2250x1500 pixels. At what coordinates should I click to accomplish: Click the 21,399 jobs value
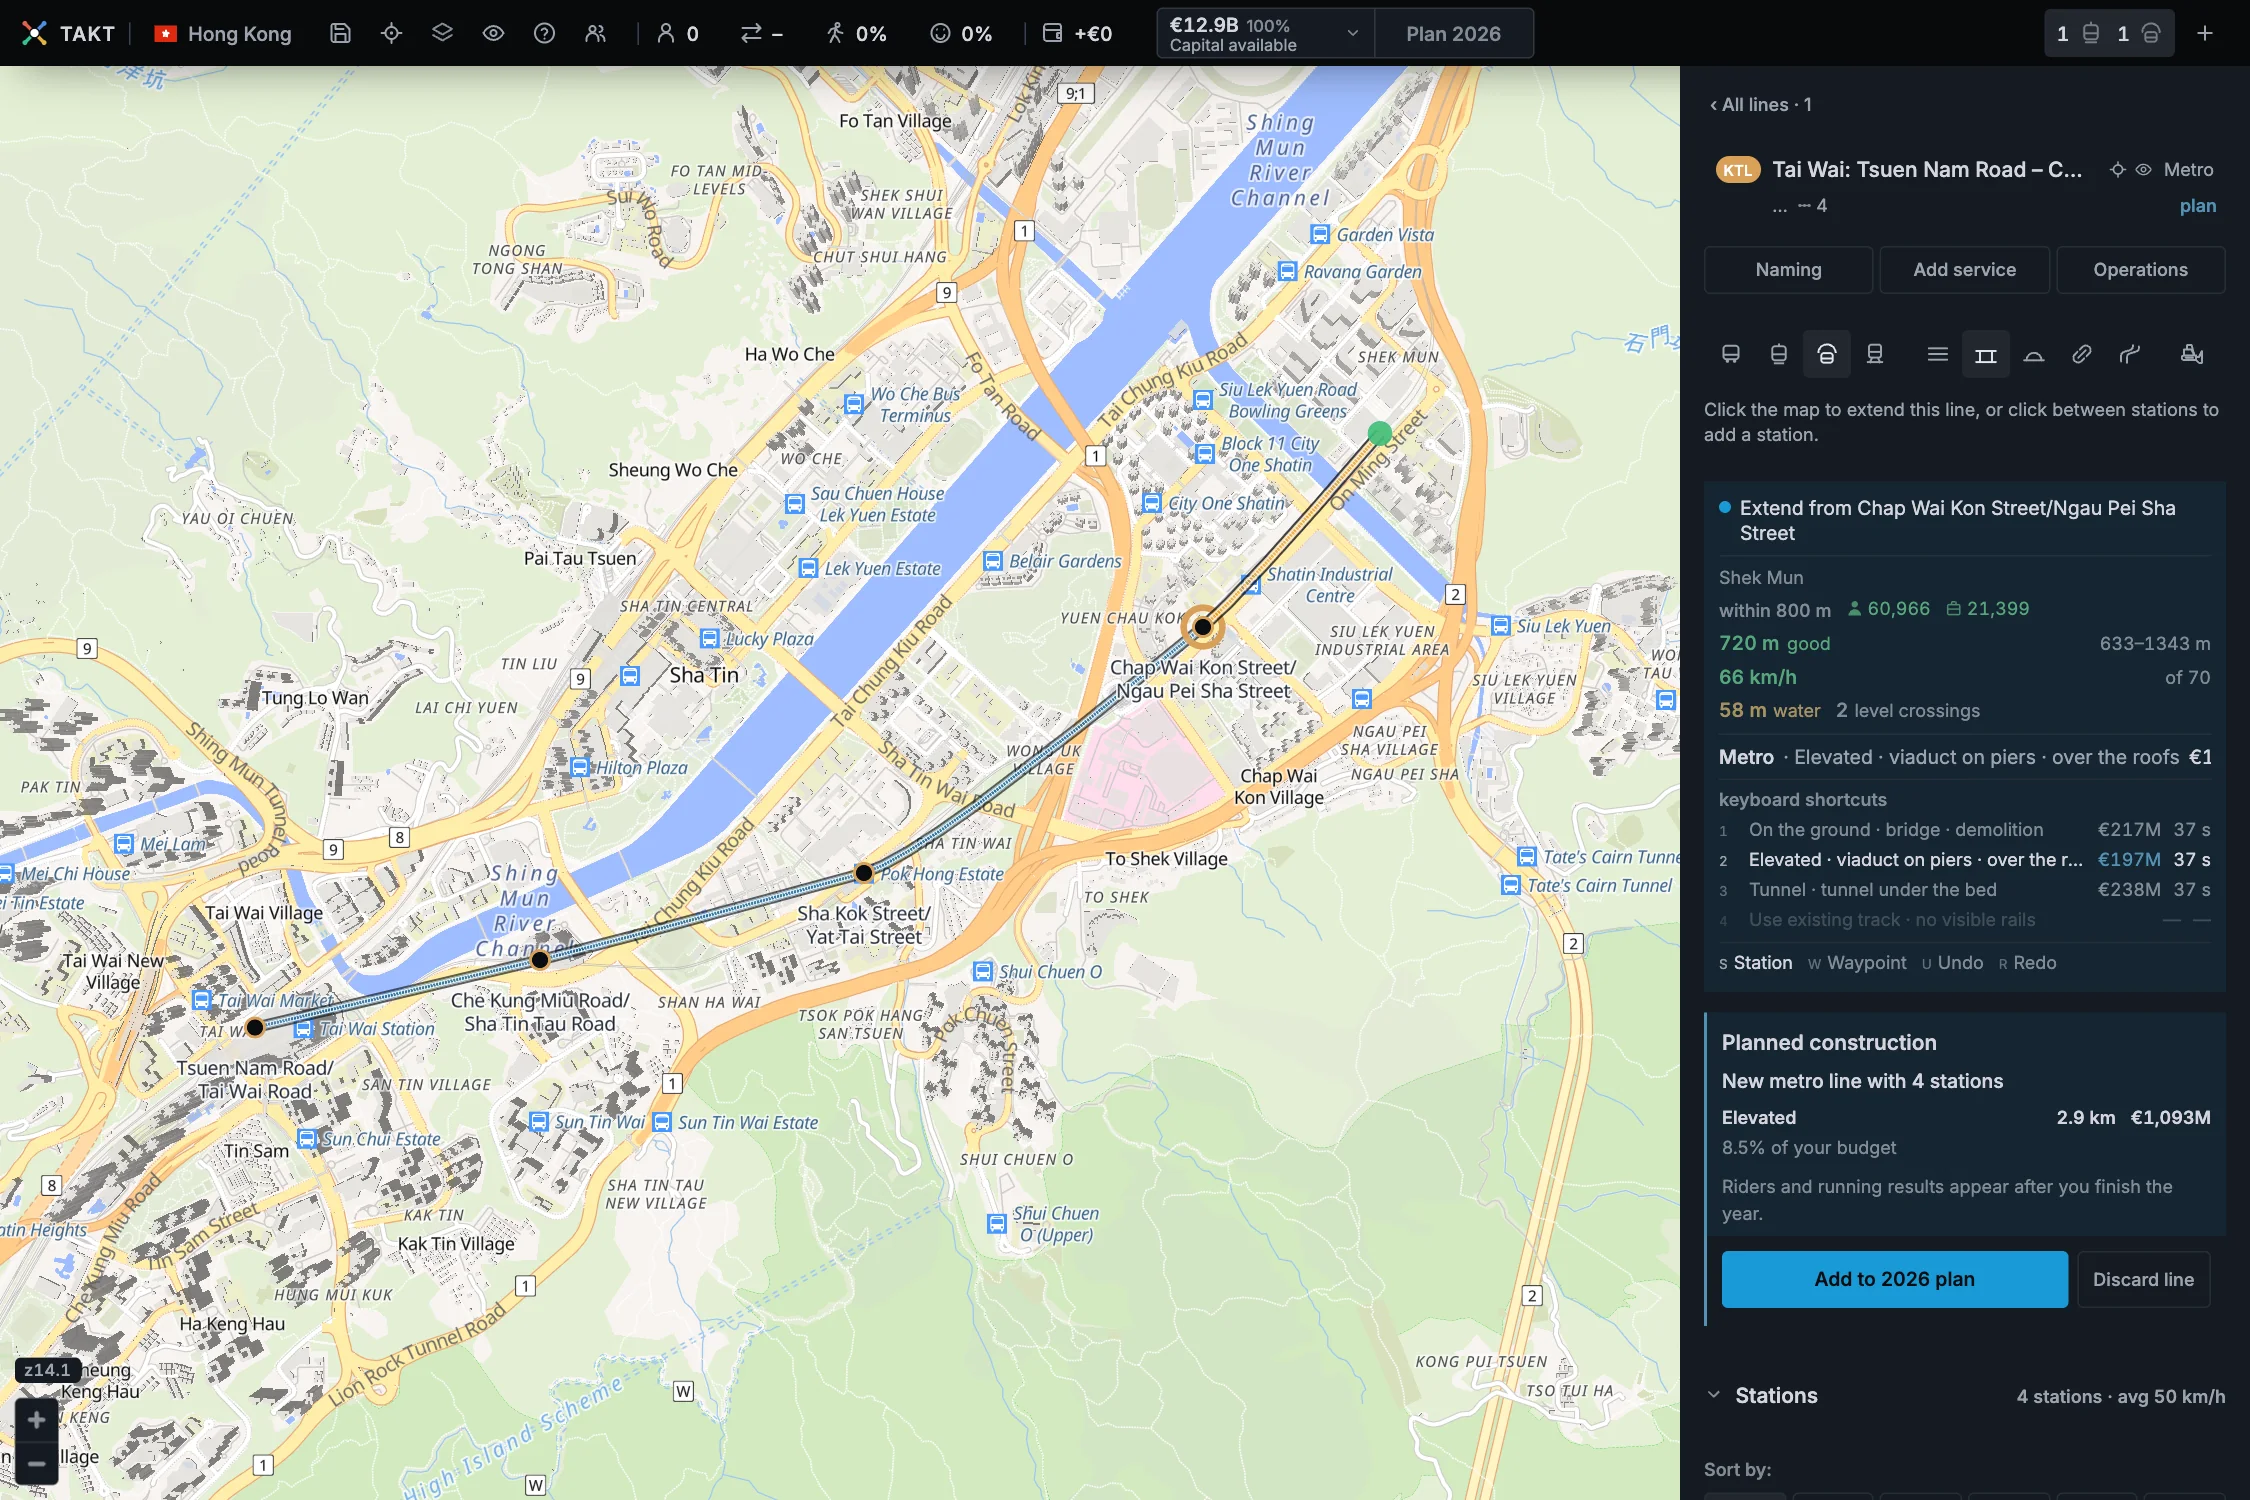point(1997,609)
